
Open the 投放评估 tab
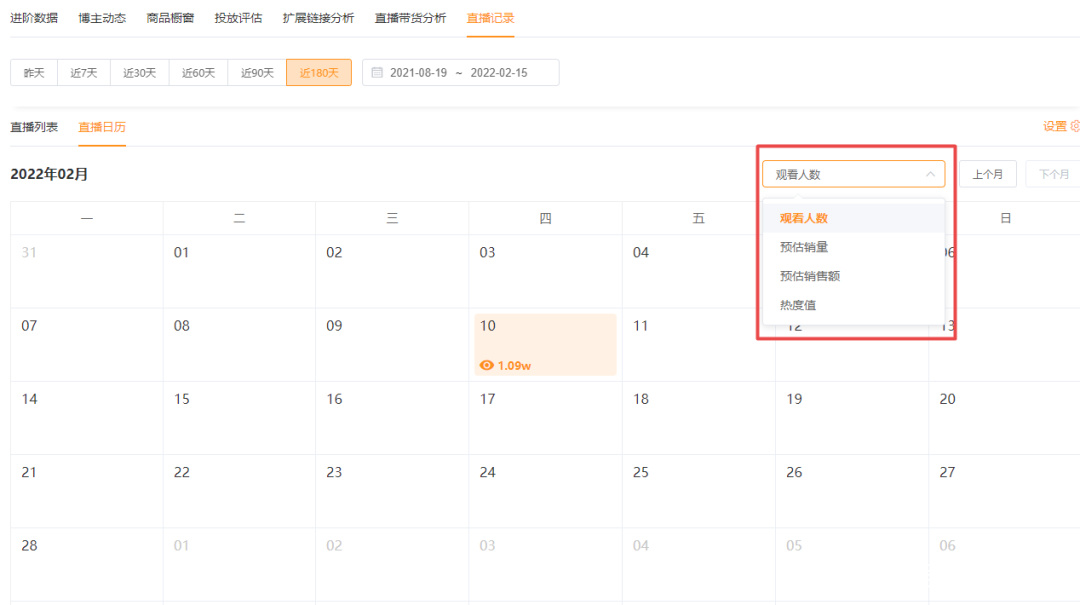238,18
